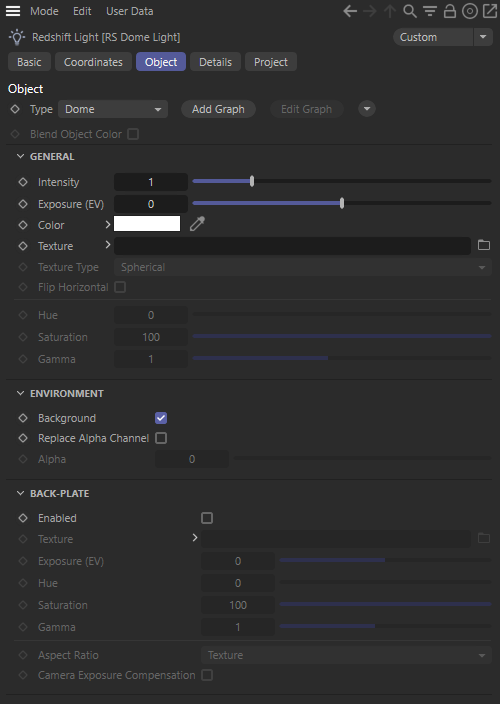
Task: Open the Type Dome dropdown
Action: click(113, 109)
